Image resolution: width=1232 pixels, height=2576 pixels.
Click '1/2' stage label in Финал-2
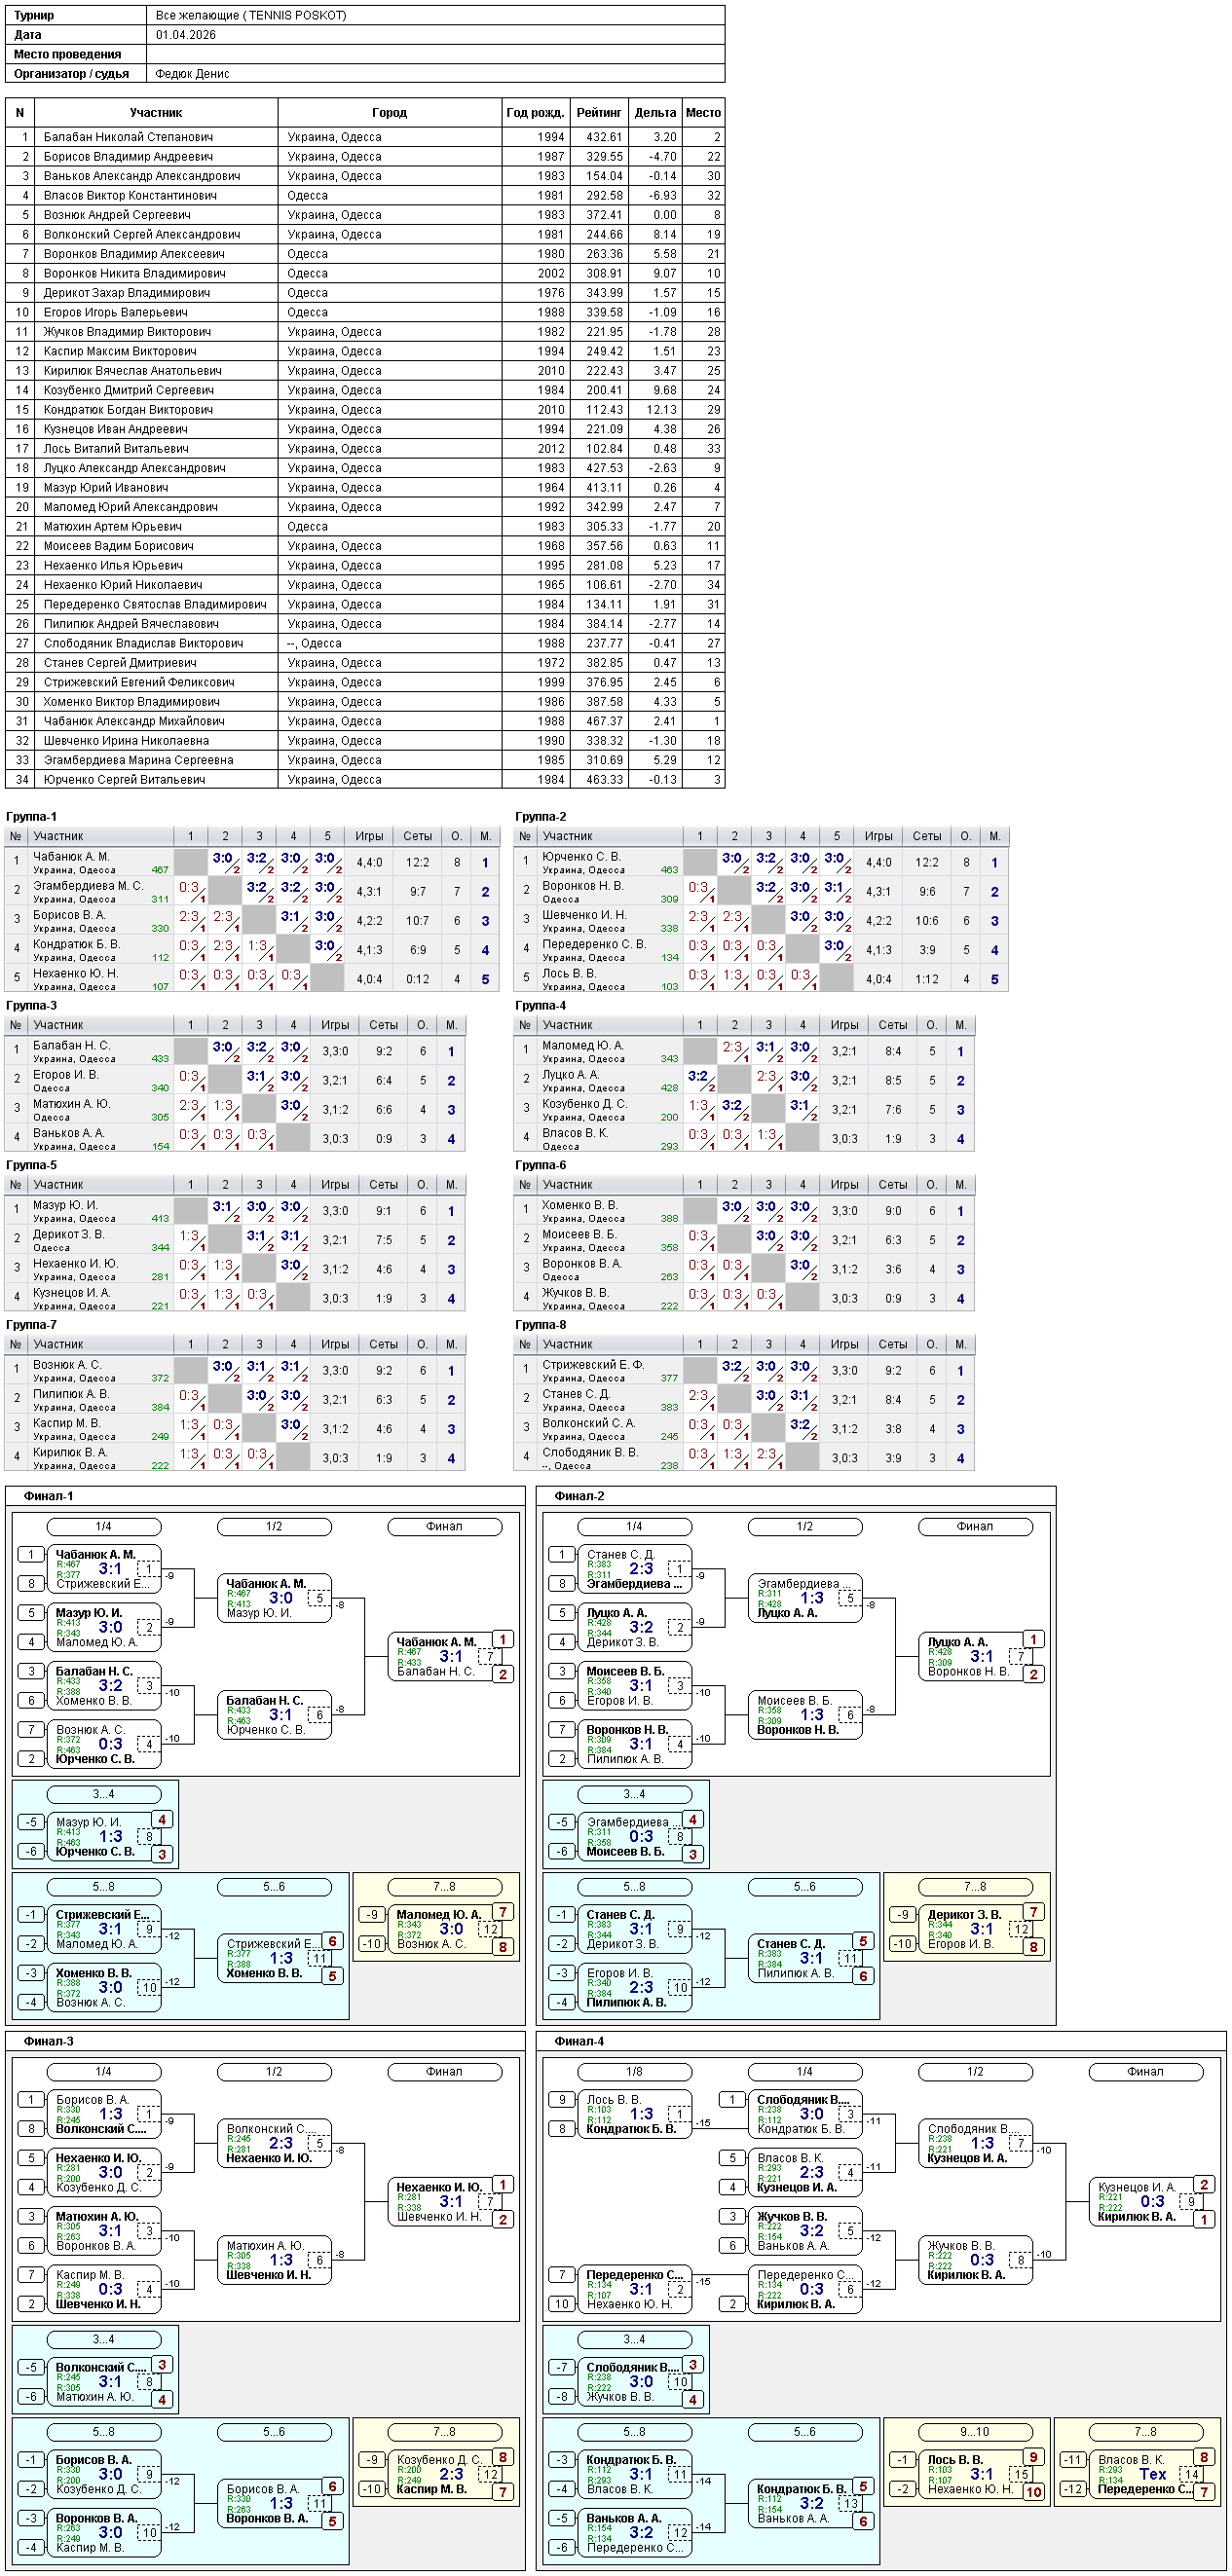(805, 1527)
